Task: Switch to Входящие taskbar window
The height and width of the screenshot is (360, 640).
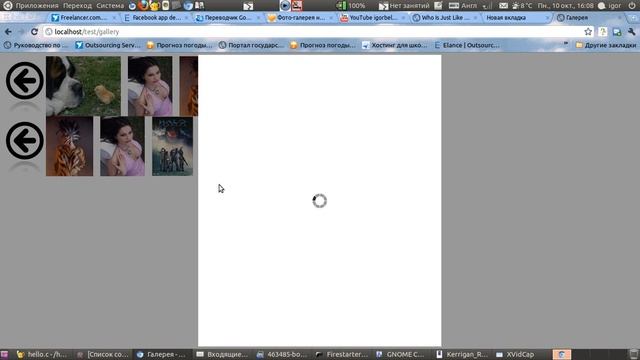Action: [222, 354]
